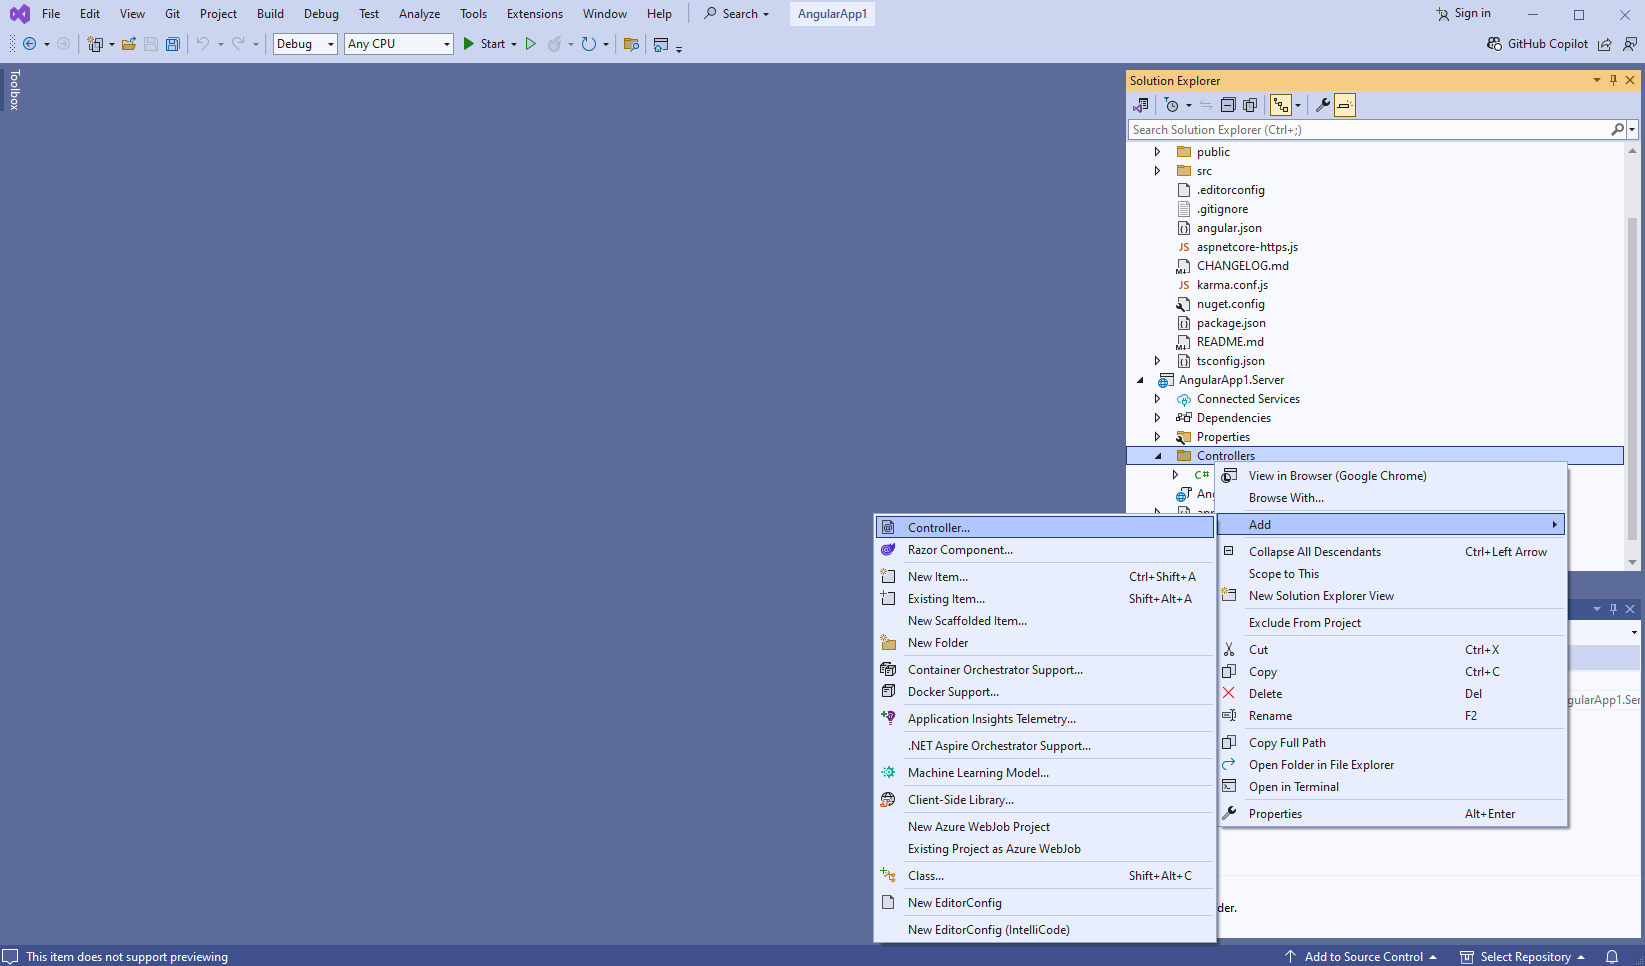This screenshot has width=1645, height=966.
Task: Select karma.conf.js in Solution Explorer
Action: 1232,285
